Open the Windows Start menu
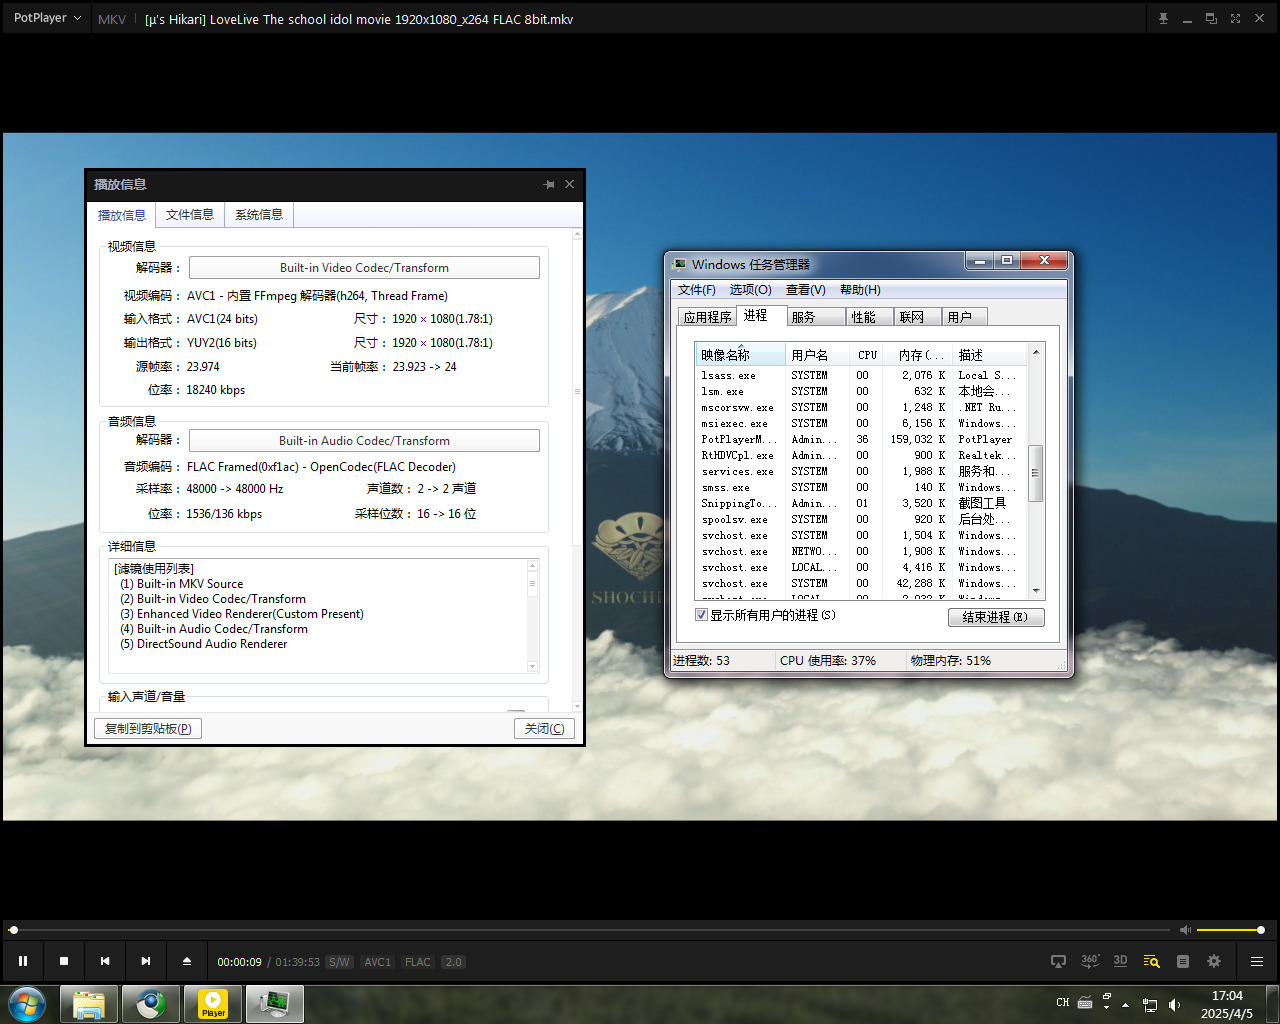This screenshot has width=1280, height=1024. (27, 1004)
